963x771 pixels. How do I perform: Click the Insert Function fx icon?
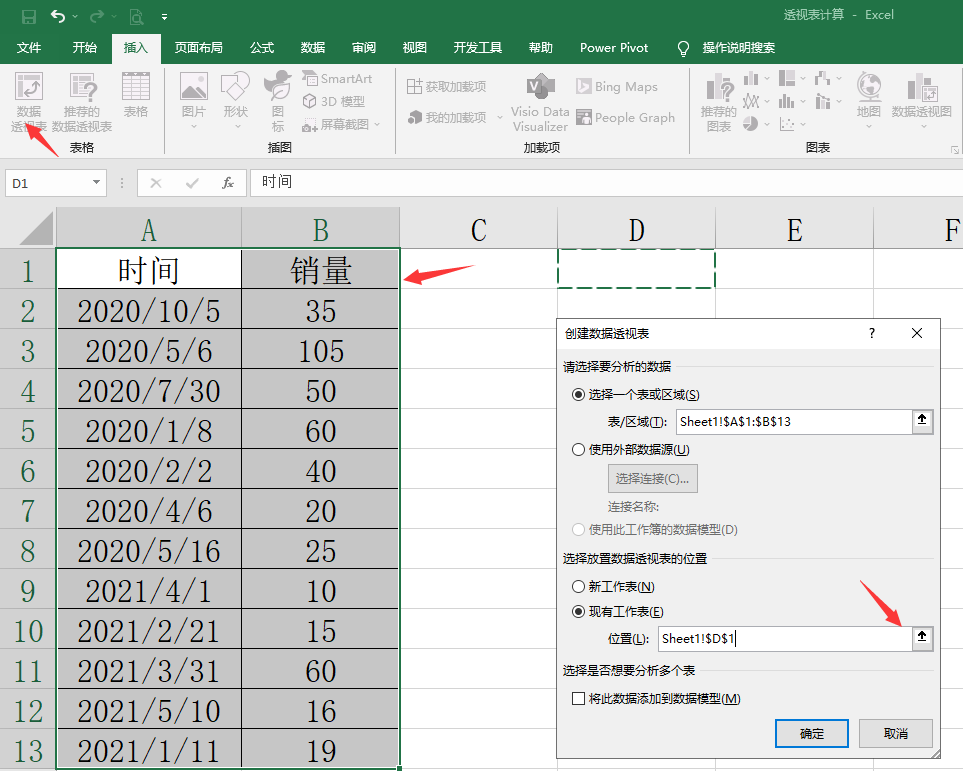[228, 183]
